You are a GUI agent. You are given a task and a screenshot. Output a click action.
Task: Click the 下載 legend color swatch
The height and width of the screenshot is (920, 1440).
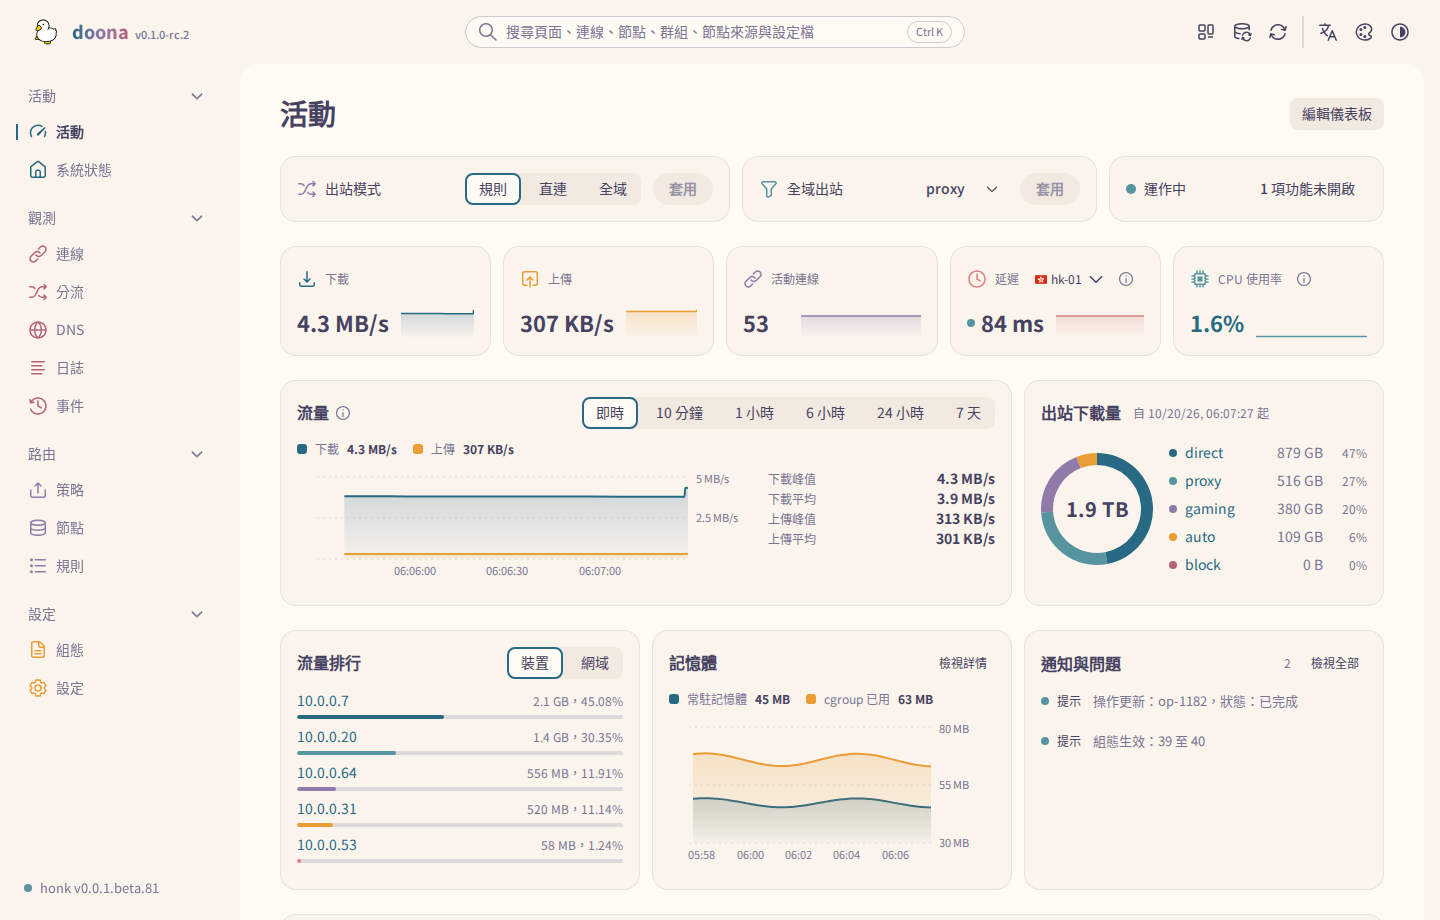coord(302,449)
